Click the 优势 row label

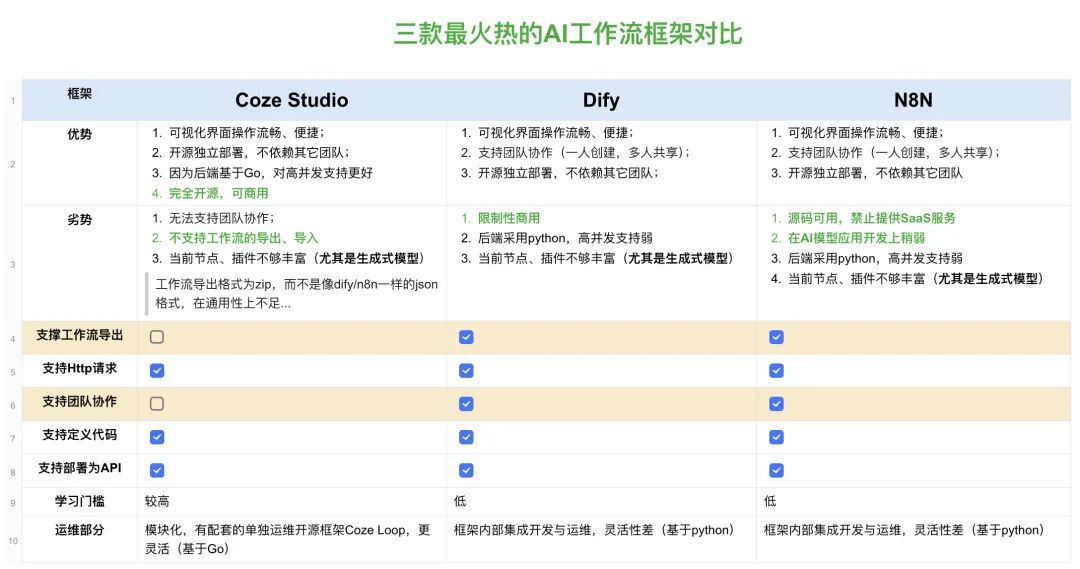pyautogui.click(x=79, y=134)
